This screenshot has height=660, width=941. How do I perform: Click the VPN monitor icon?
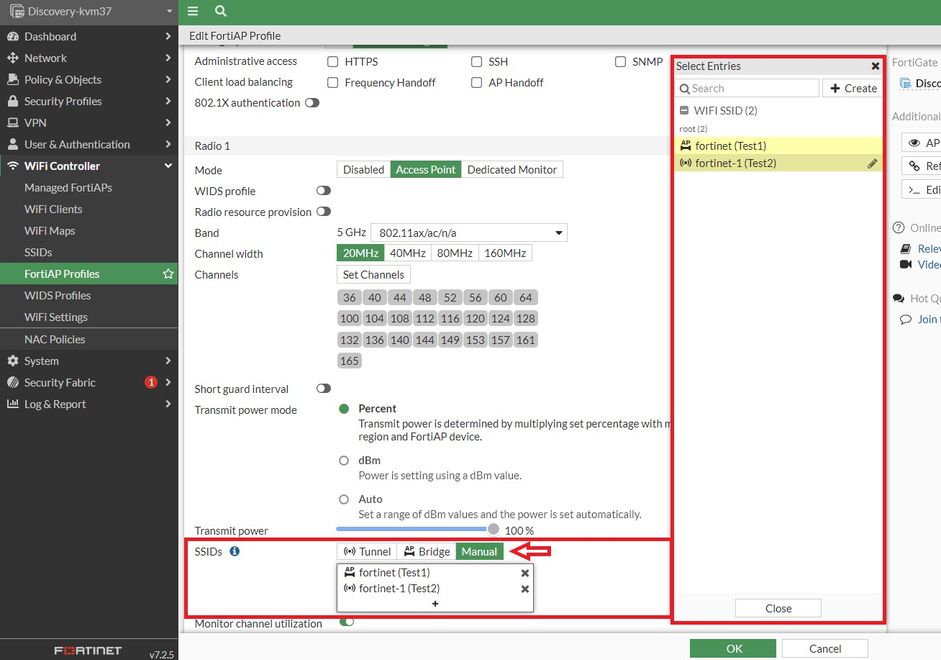(x=13, y=123)
